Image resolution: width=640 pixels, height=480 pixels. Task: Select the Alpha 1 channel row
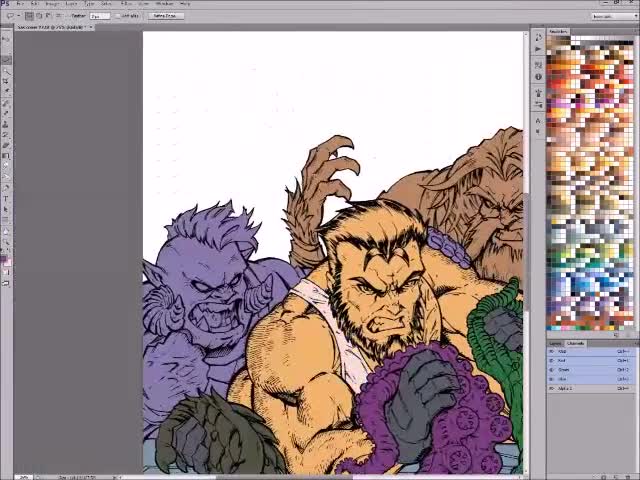click(x=592, y=389)
